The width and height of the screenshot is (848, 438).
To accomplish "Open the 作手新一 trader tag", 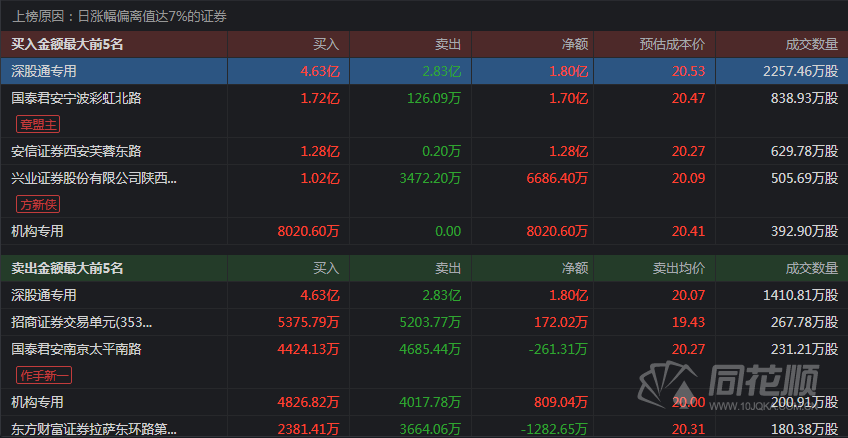I will pyautogui.click(x=44, y=375).
